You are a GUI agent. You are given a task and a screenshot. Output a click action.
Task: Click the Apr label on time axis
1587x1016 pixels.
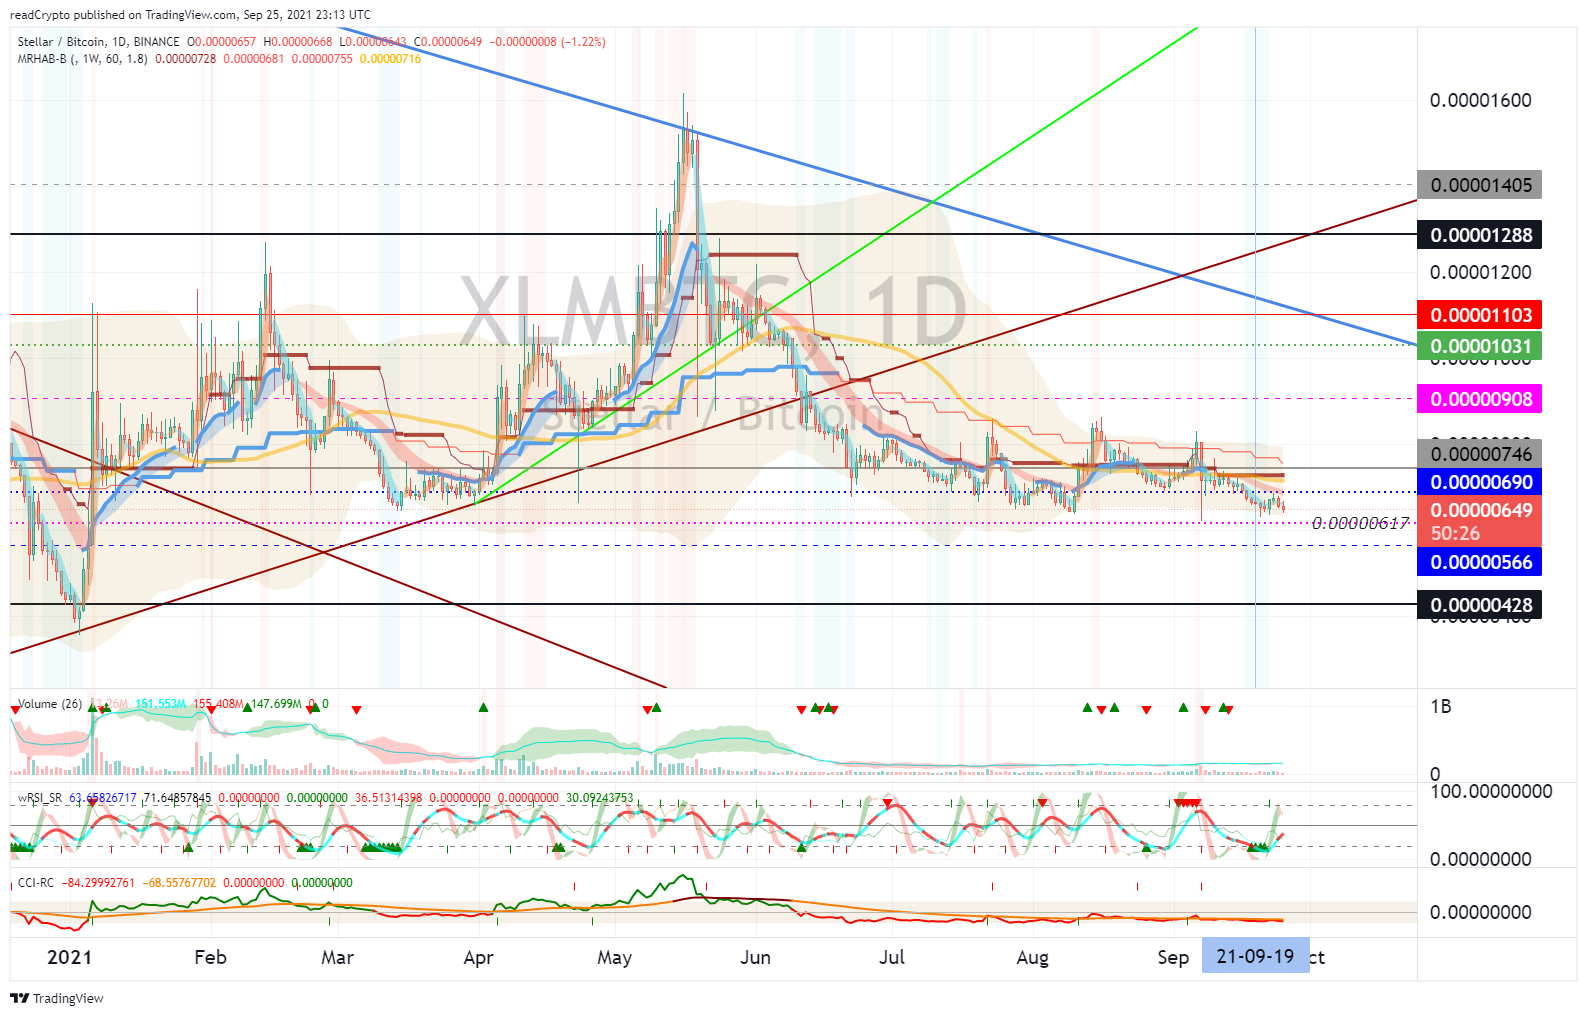[x=479, y=957]
